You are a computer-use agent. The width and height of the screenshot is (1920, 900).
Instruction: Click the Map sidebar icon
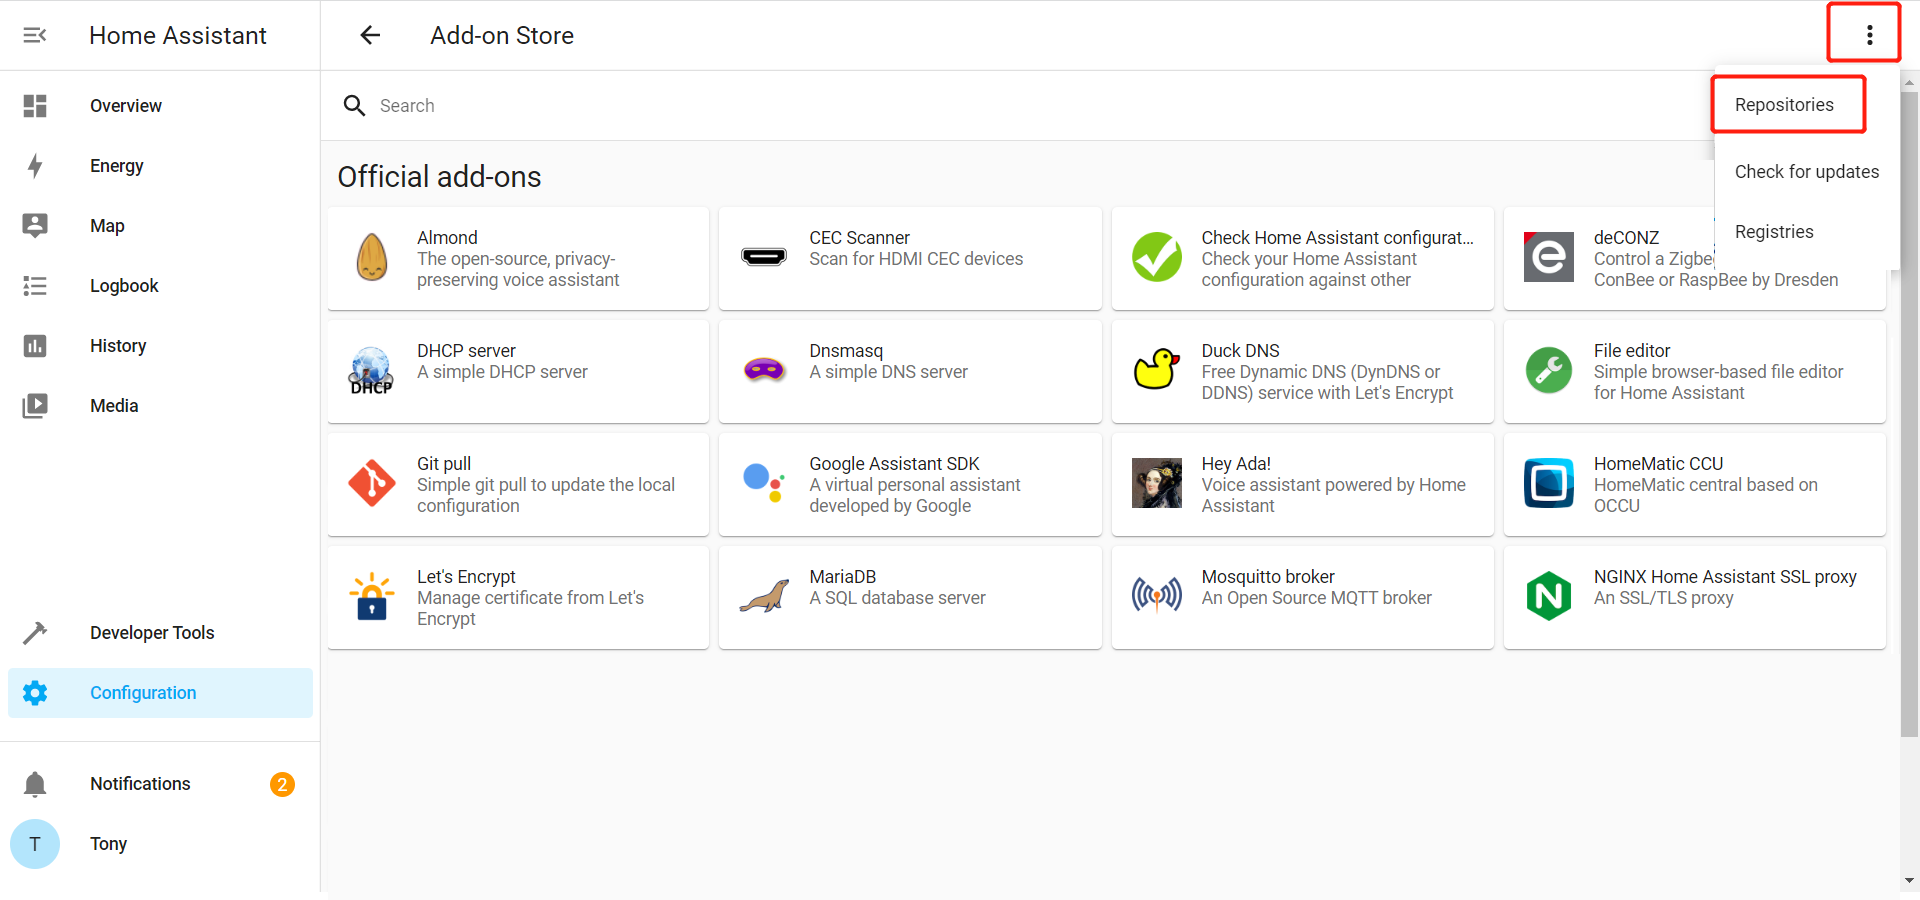click(35, 225)
